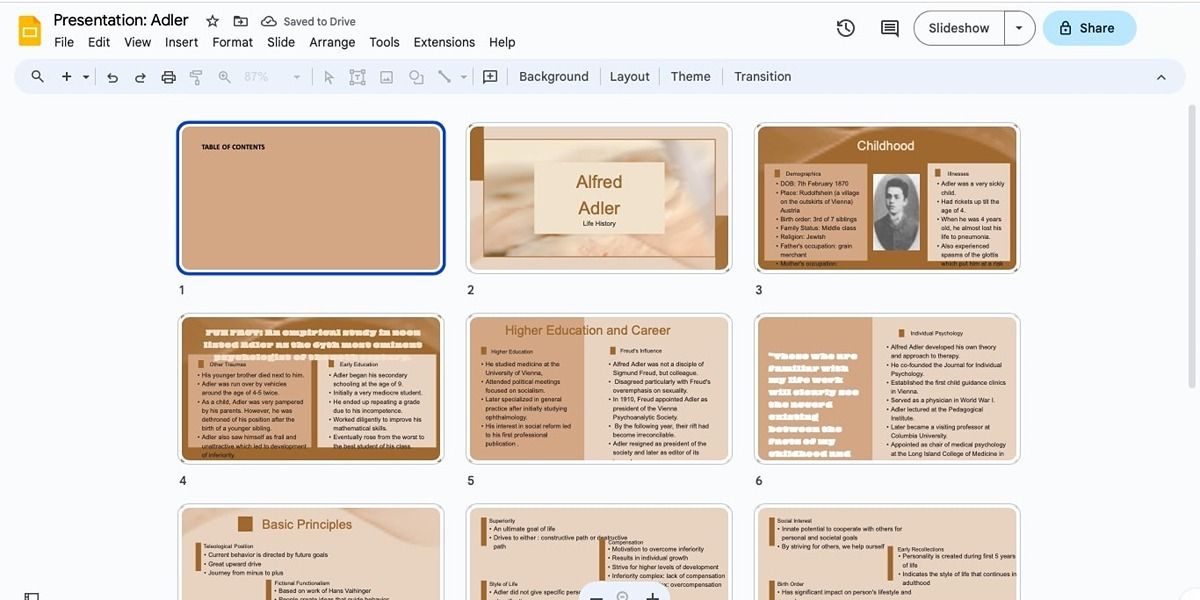
Task: Click the Undo icon
Action: (111, 76)
